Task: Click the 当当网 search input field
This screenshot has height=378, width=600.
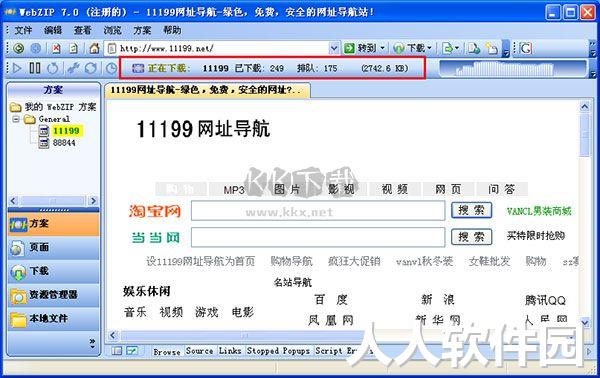Action: 318,238
